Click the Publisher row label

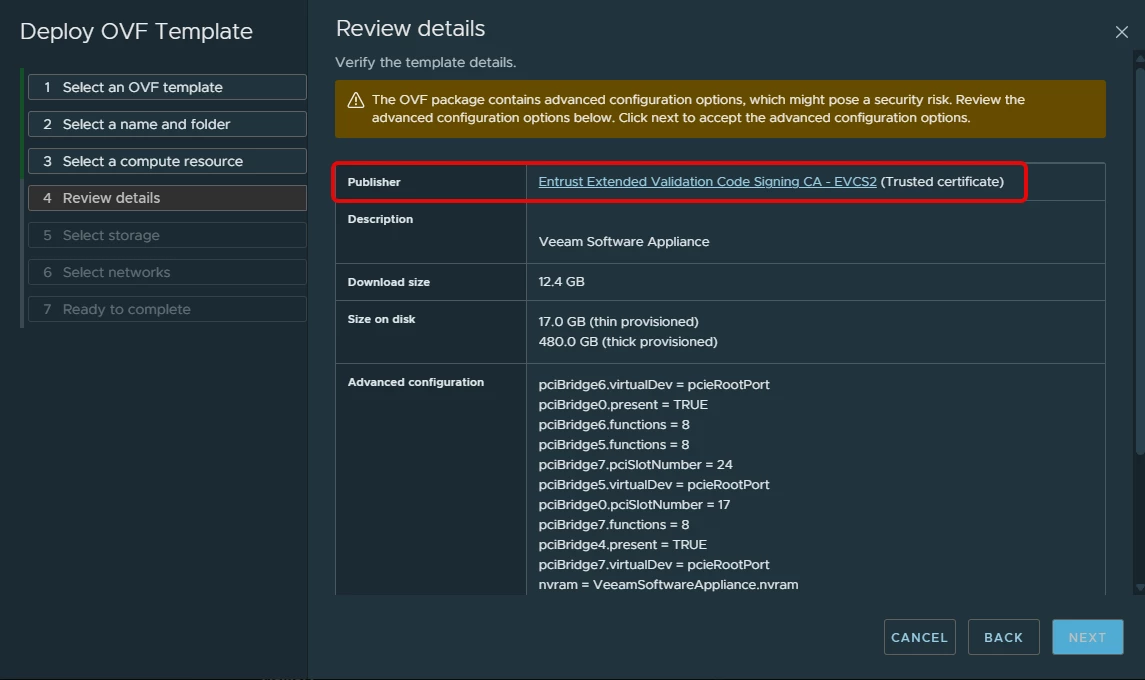coord(374,182)
